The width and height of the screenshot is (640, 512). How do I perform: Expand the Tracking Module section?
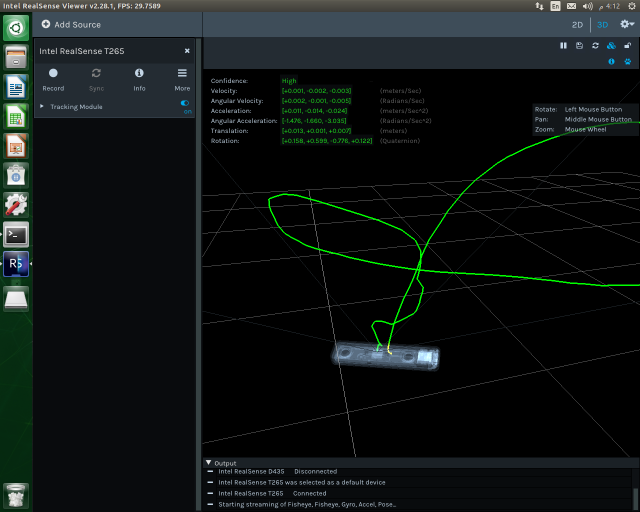42,106
